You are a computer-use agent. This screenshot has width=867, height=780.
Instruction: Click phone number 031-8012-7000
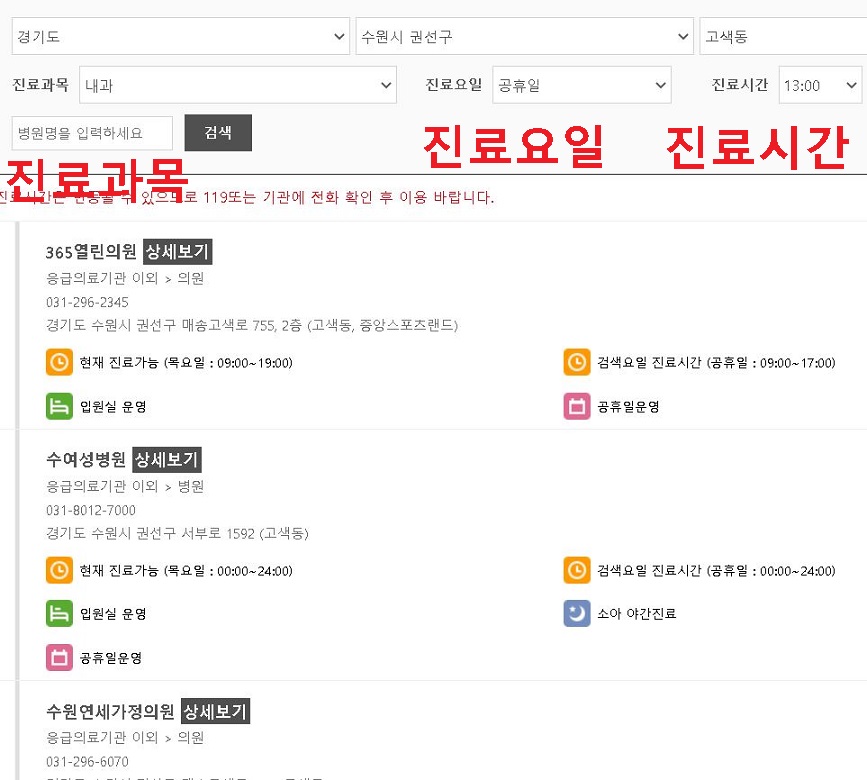(91, 510)
